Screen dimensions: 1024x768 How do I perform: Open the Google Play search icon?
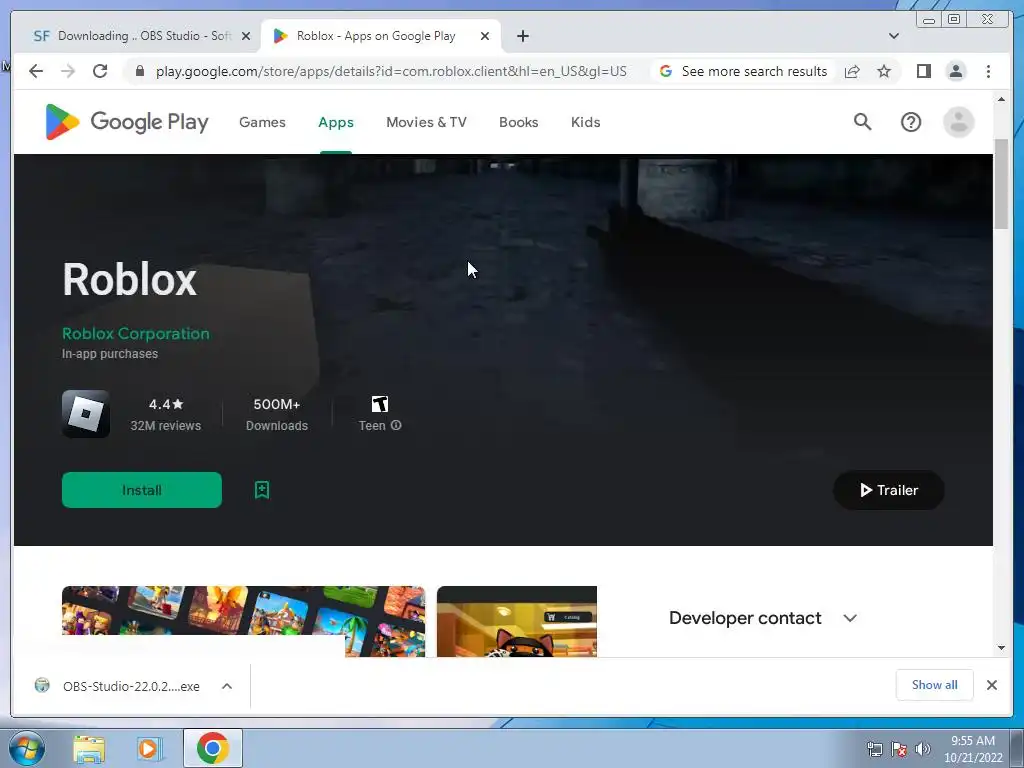862,121
